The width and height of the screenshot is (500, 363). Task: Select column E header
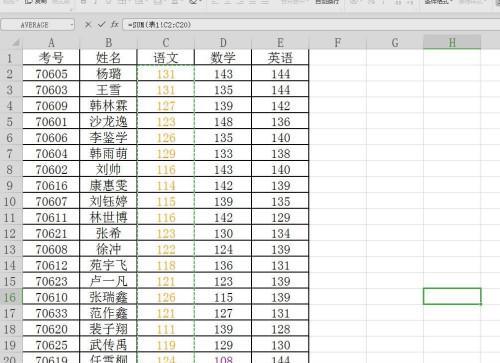[x=280, y=43]
